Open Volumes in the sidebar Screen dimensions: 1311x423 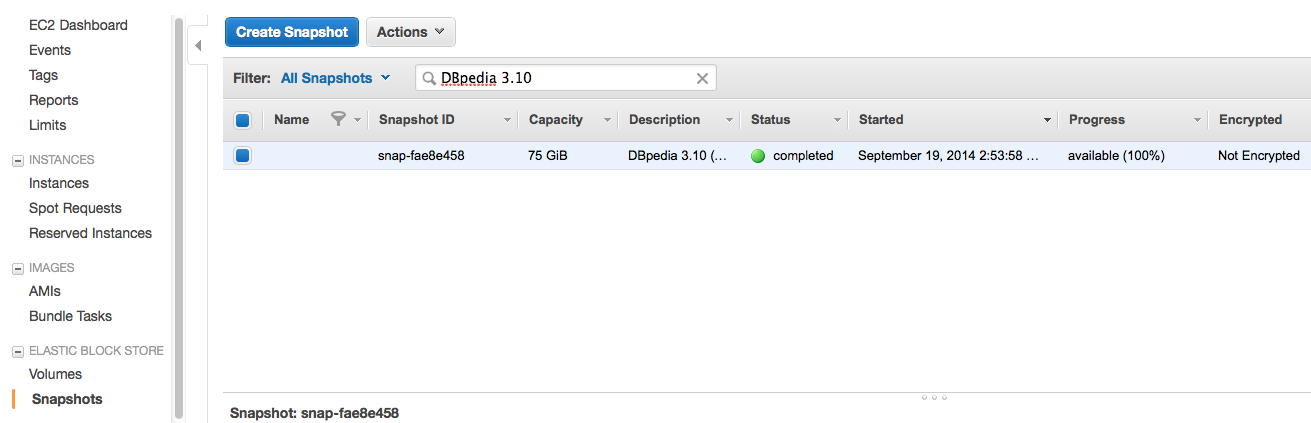point(55,374)
